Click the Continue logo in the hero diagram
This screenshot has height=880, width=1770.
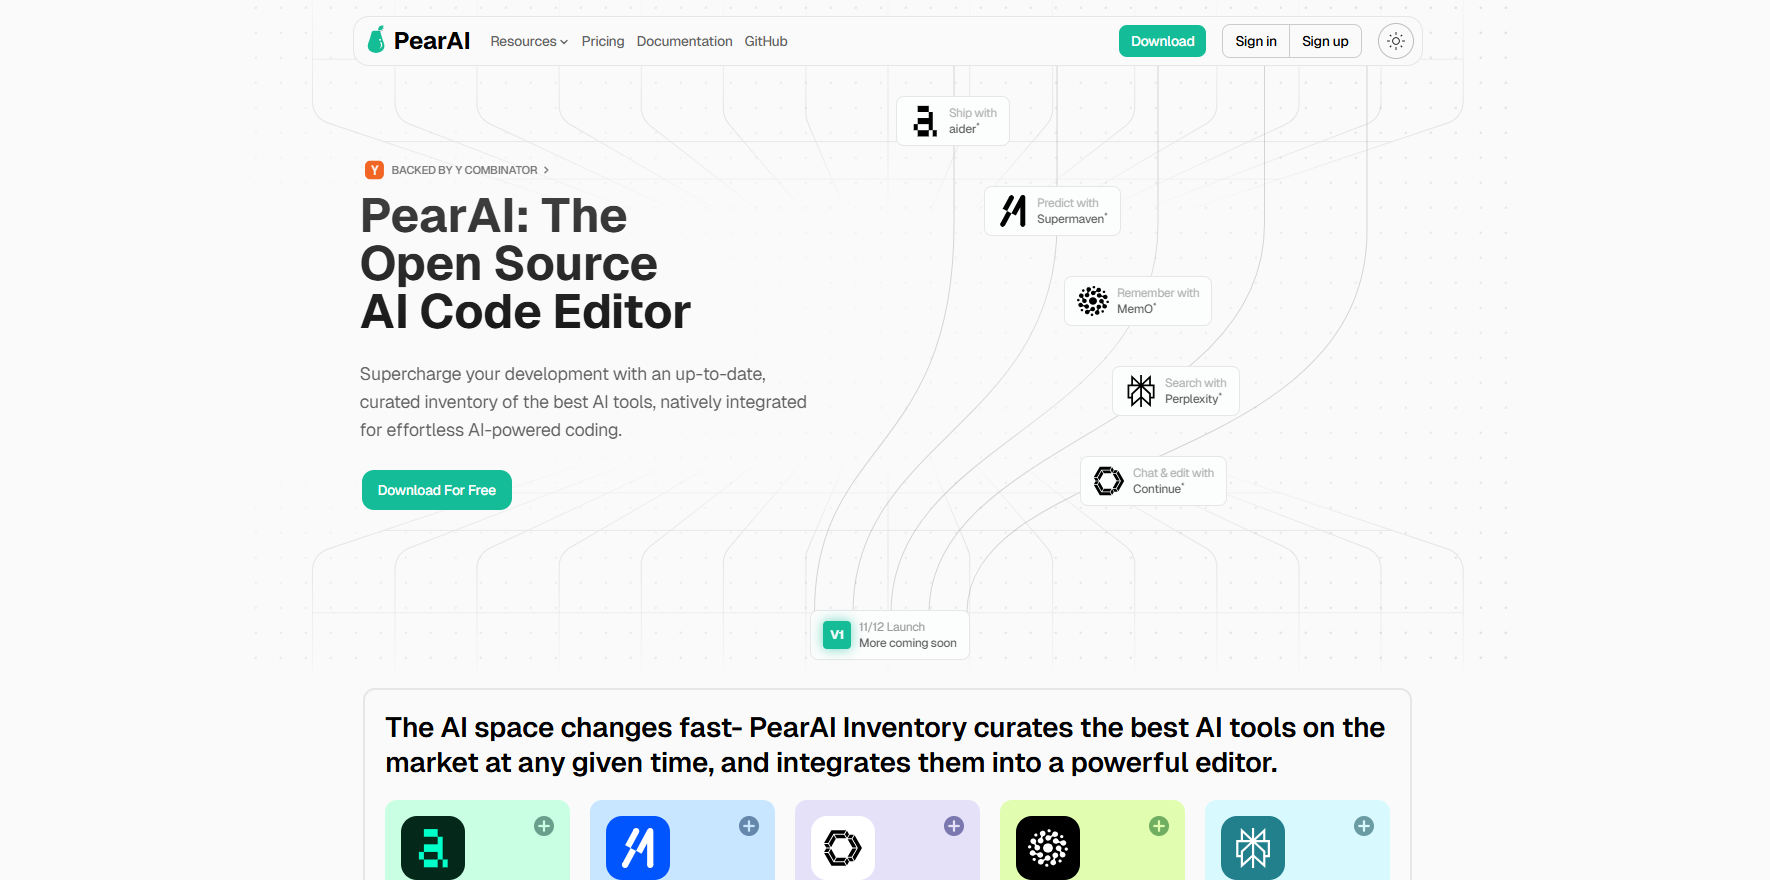pyautogui.click(x=1109, y=481)
